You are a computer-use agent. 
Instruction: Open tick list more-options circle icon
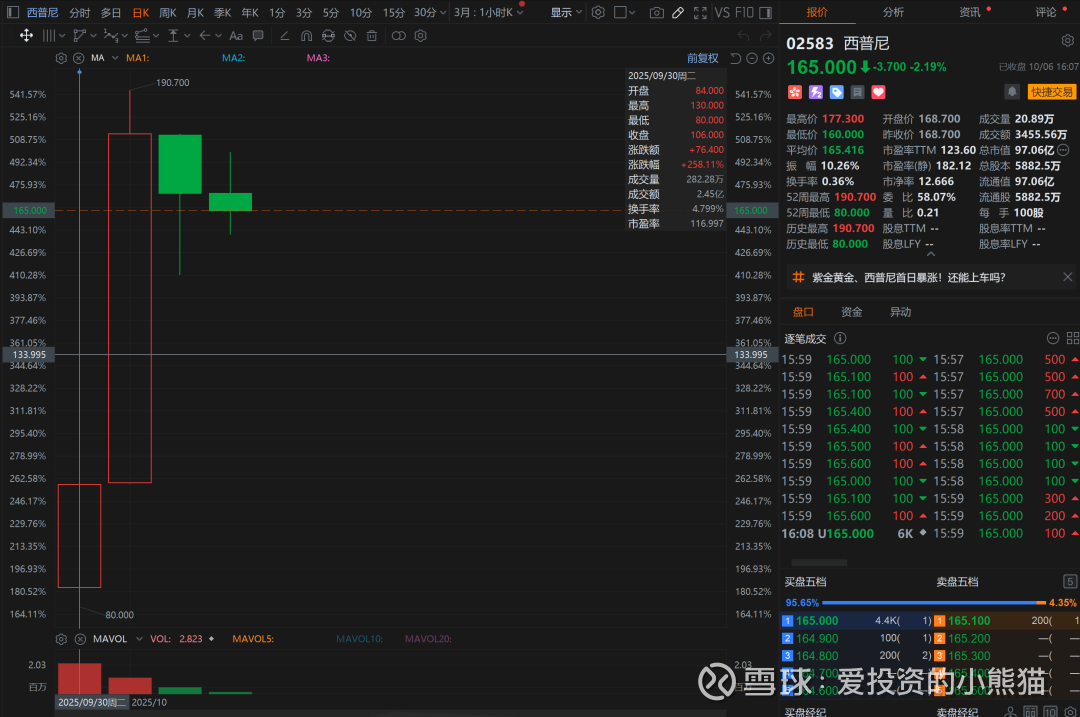tap(1052, 338)
